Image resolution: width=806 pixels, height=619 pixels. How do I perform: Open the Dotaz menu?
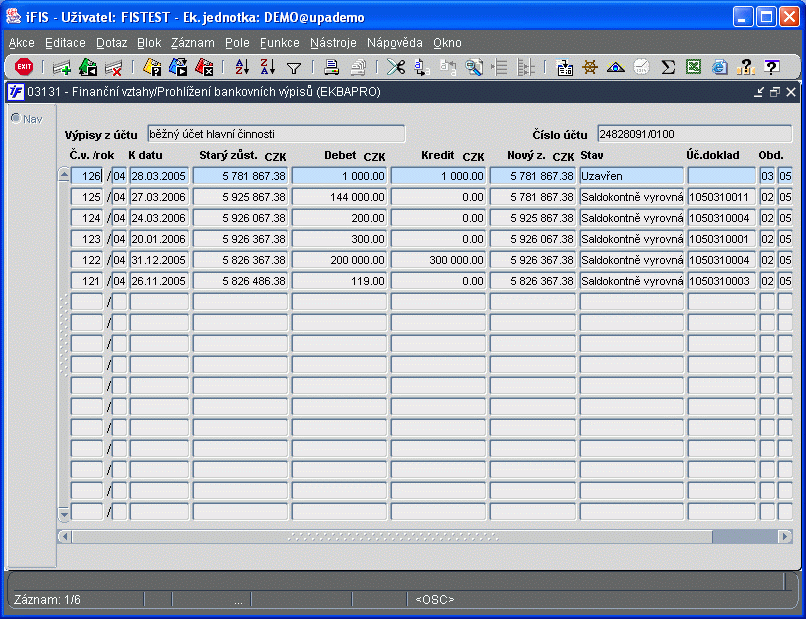(x=112, y=43)
